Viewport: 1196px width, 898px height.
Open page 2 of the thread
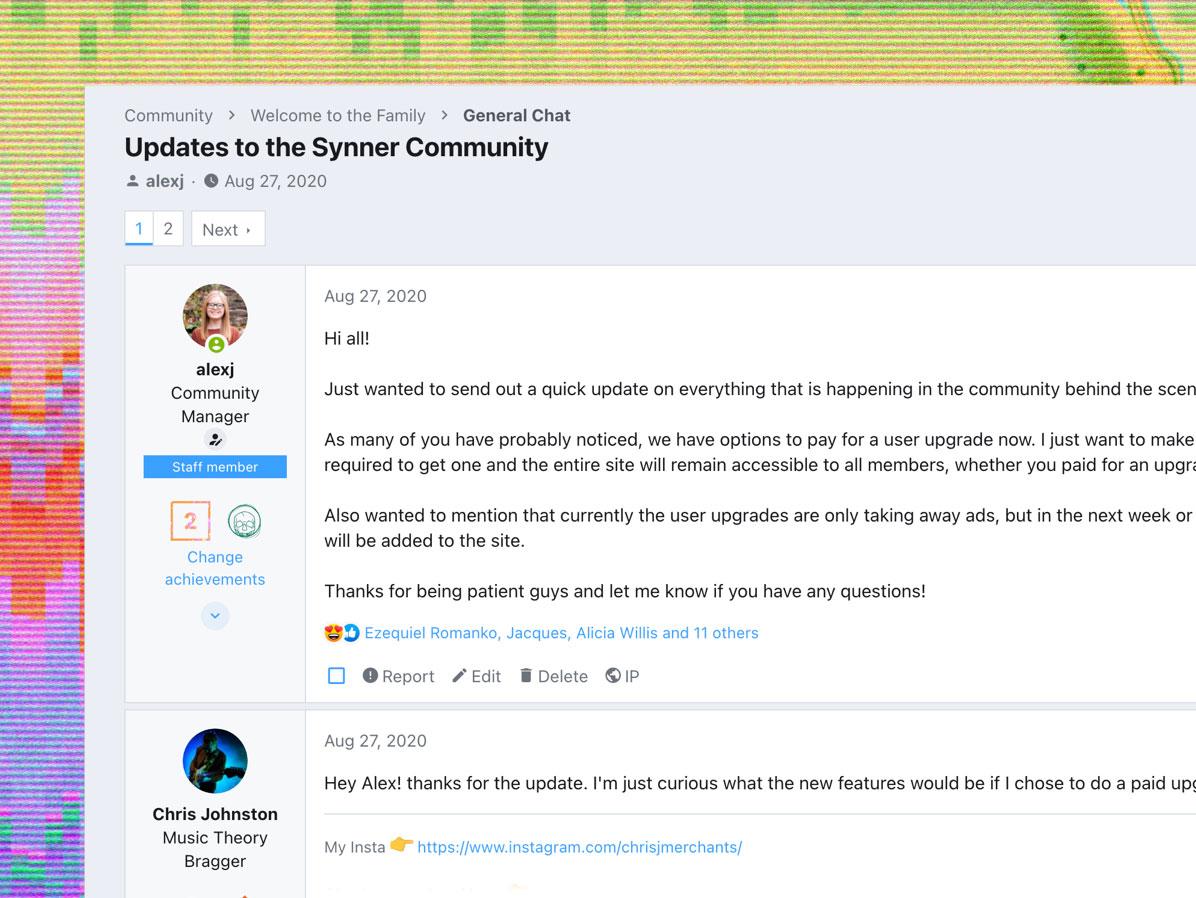pos(168,229)
